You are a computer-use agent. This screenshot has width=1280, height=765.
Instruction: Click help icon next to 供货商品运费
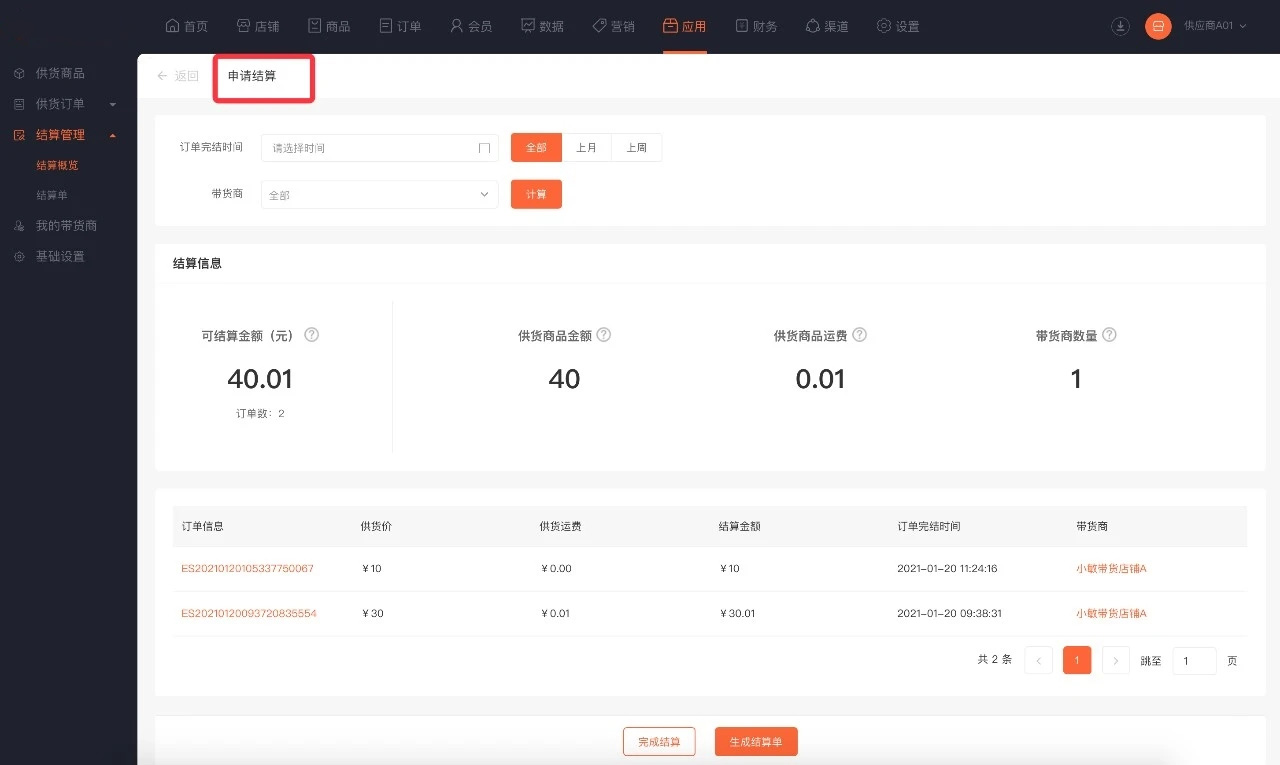click(859, 335)
